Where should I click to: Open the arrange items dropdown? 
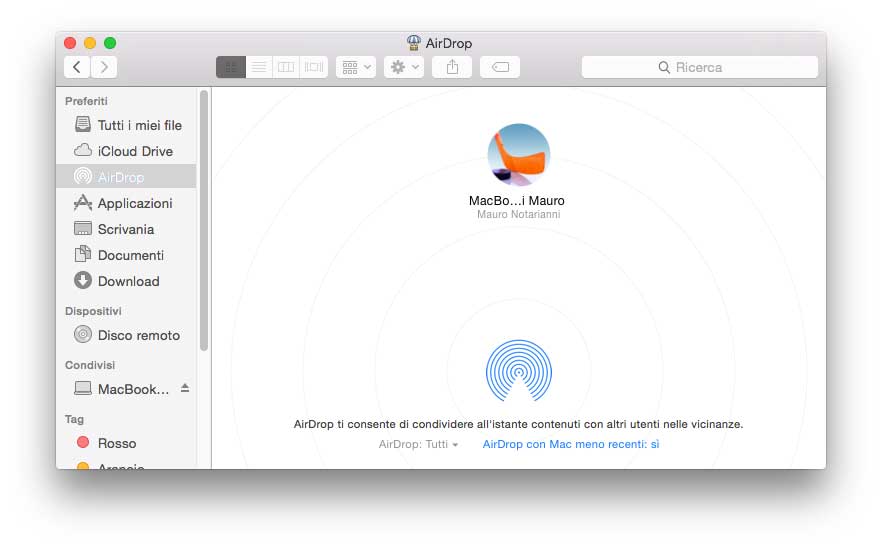[356, 68]
